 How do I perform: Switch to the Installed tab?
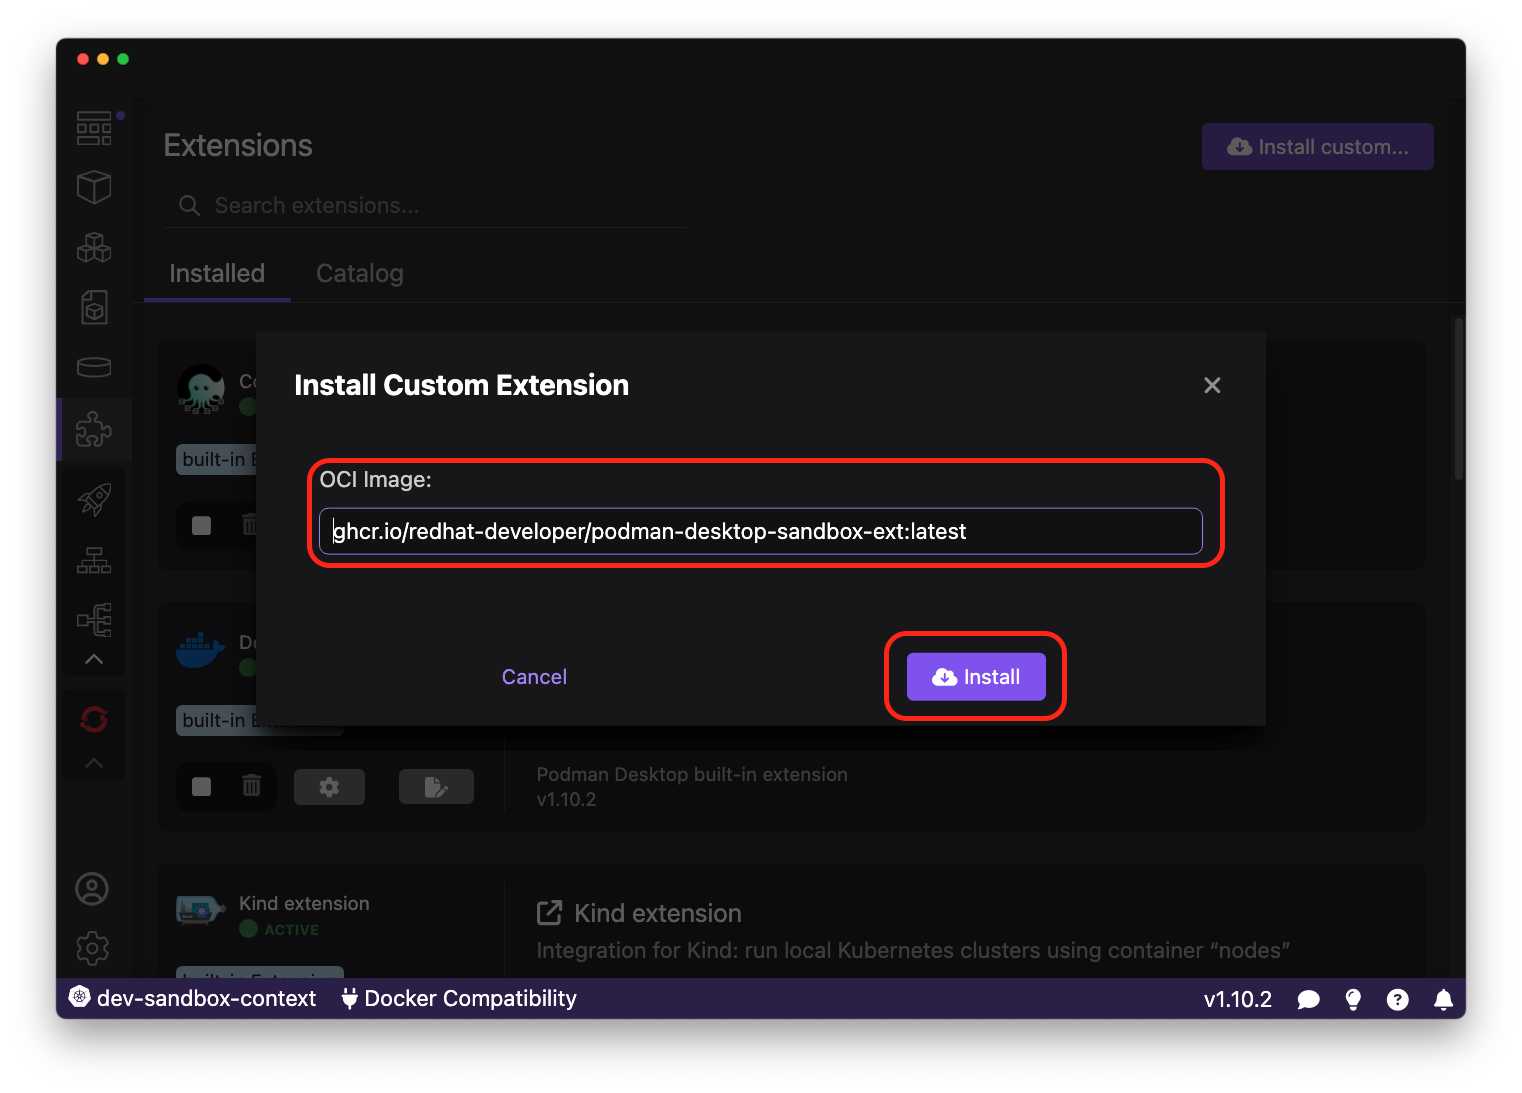point(217,273)
